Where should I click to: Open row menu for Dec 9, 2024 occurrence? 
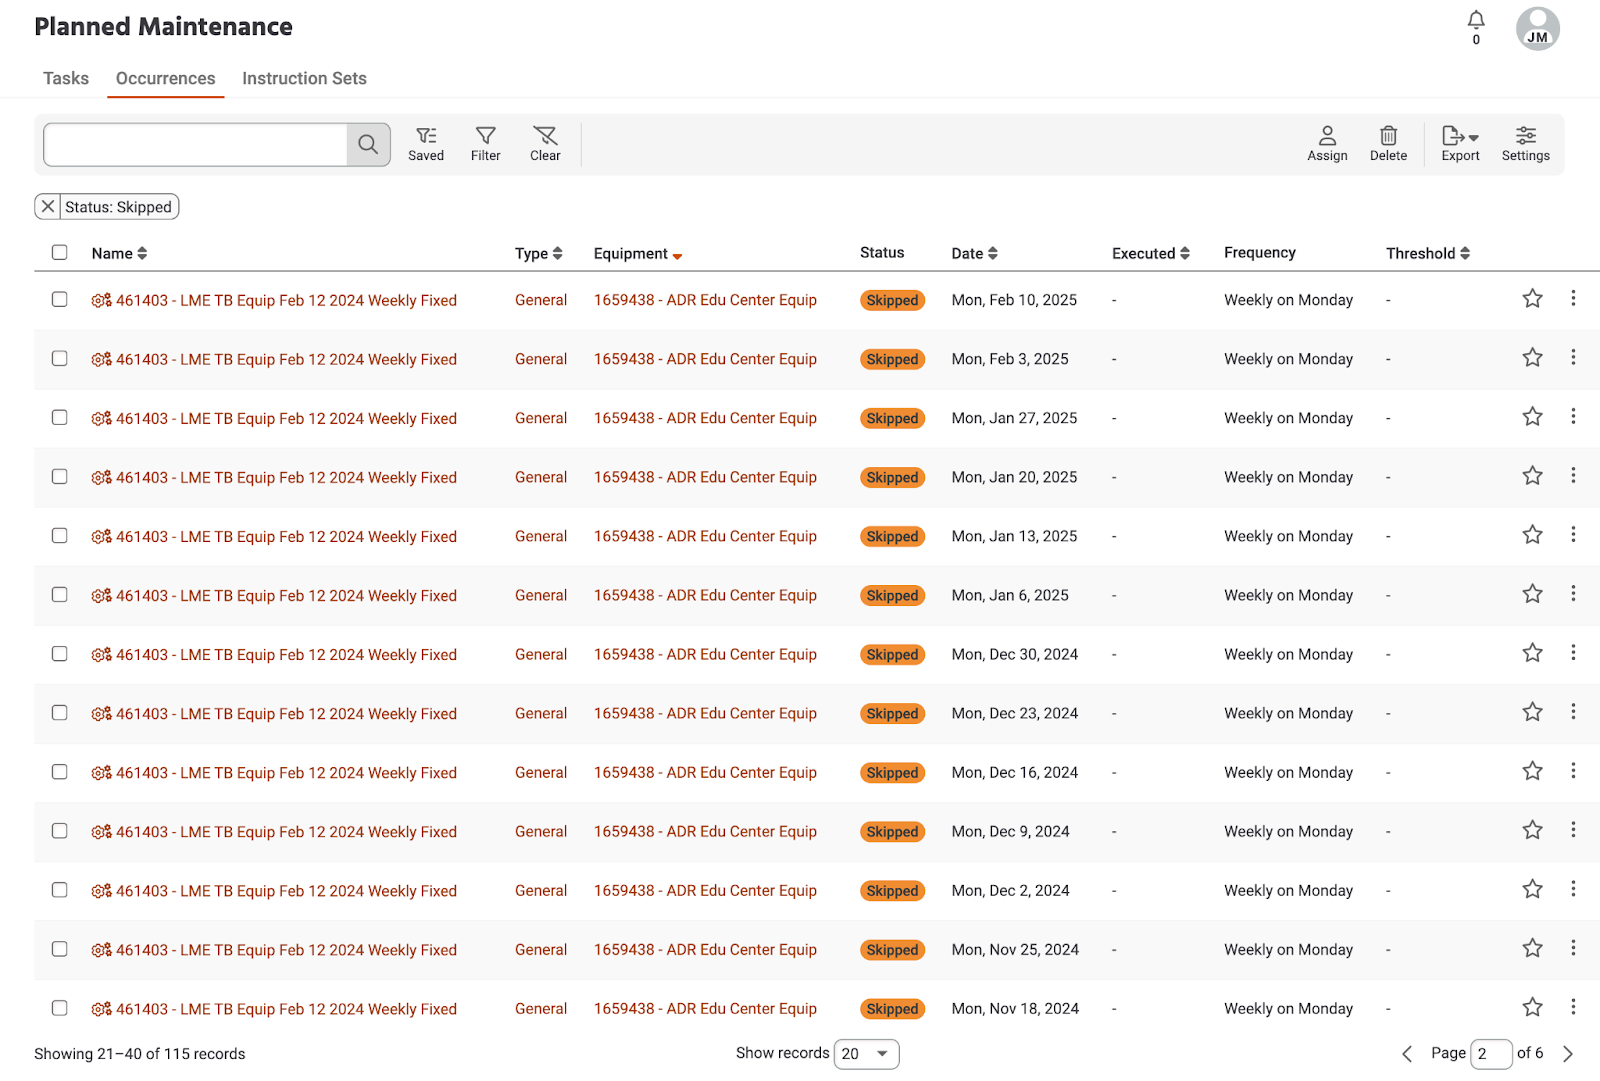tap(1573, 829)
